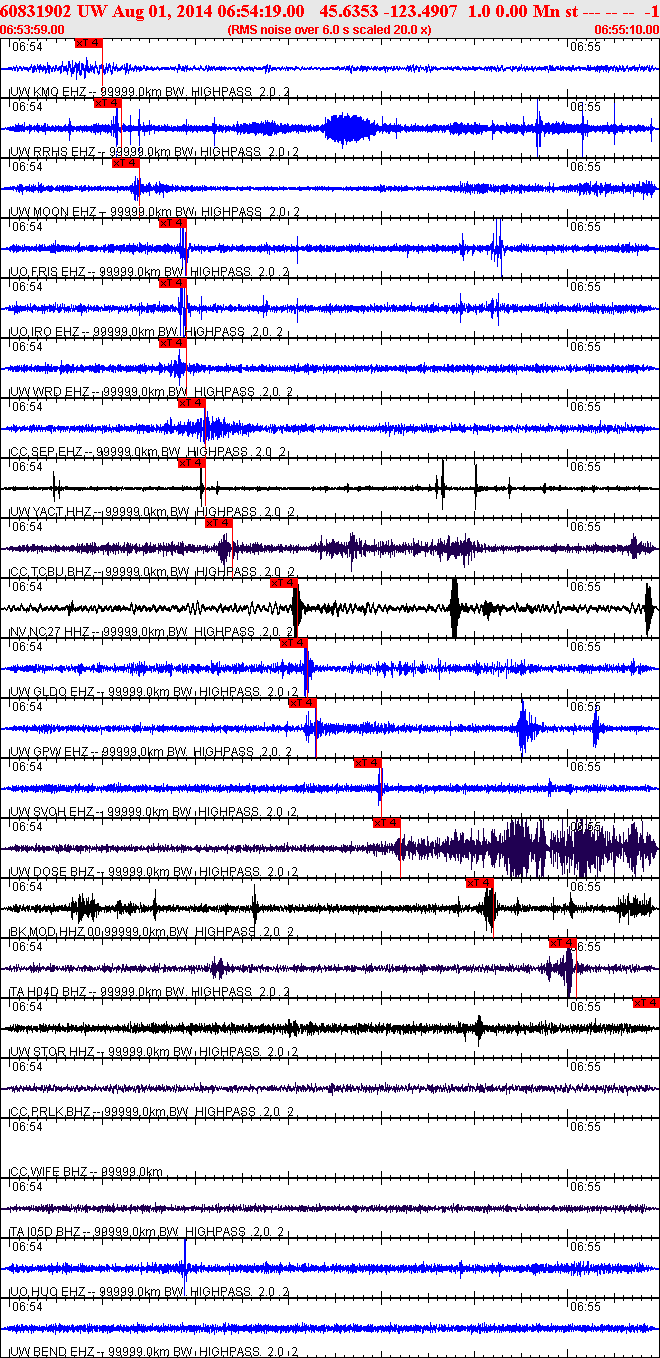This screenshot has height=1358, width=660.
Task: Select the pick flag on RRHS trace
Action: (108, 103)
